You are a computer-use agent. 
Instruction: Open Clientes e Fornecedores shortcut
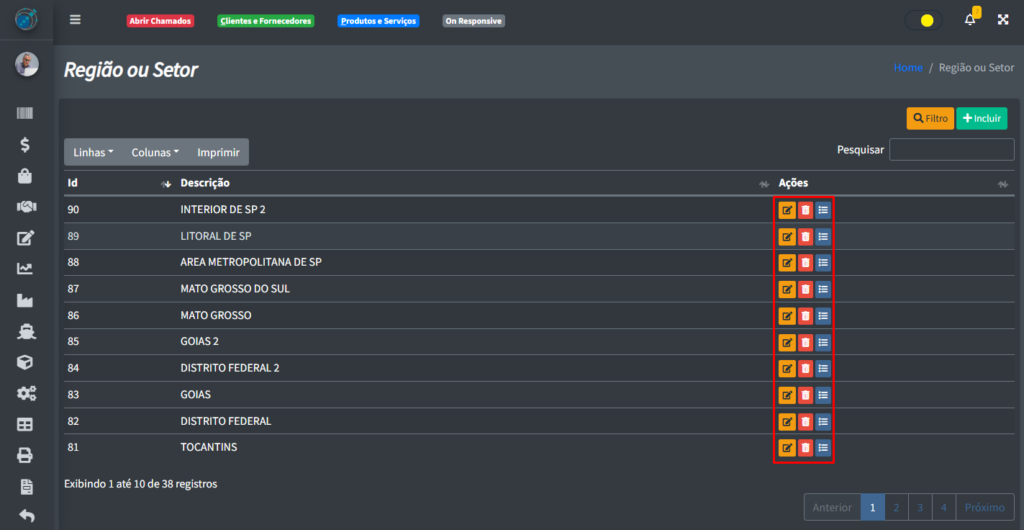(x=265, y=21)
